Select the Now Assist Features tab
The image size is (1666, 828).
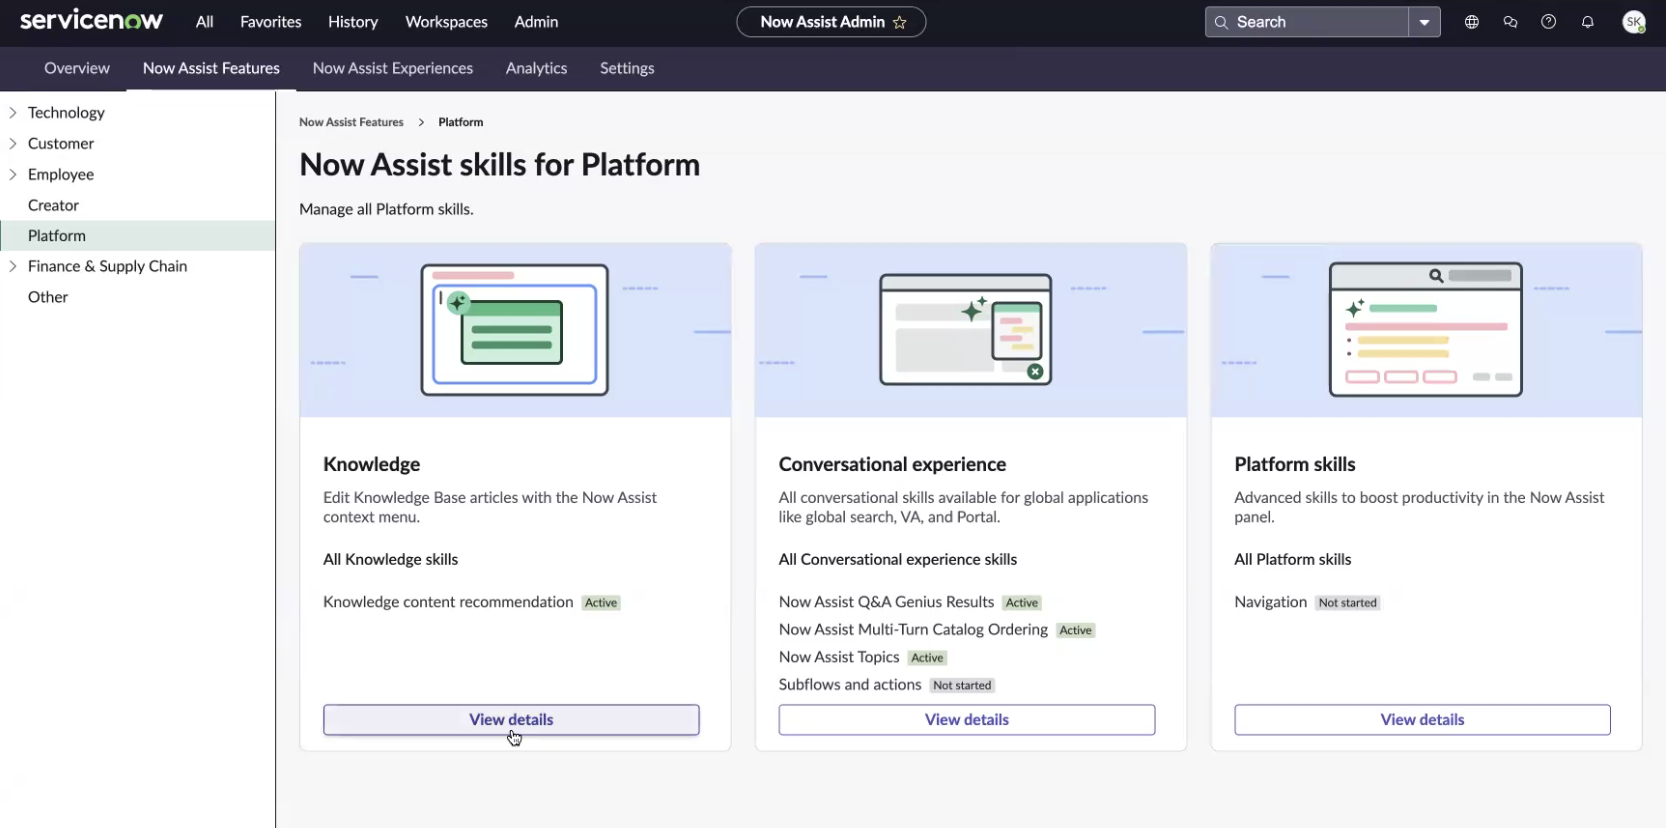(x=211, y=68)
